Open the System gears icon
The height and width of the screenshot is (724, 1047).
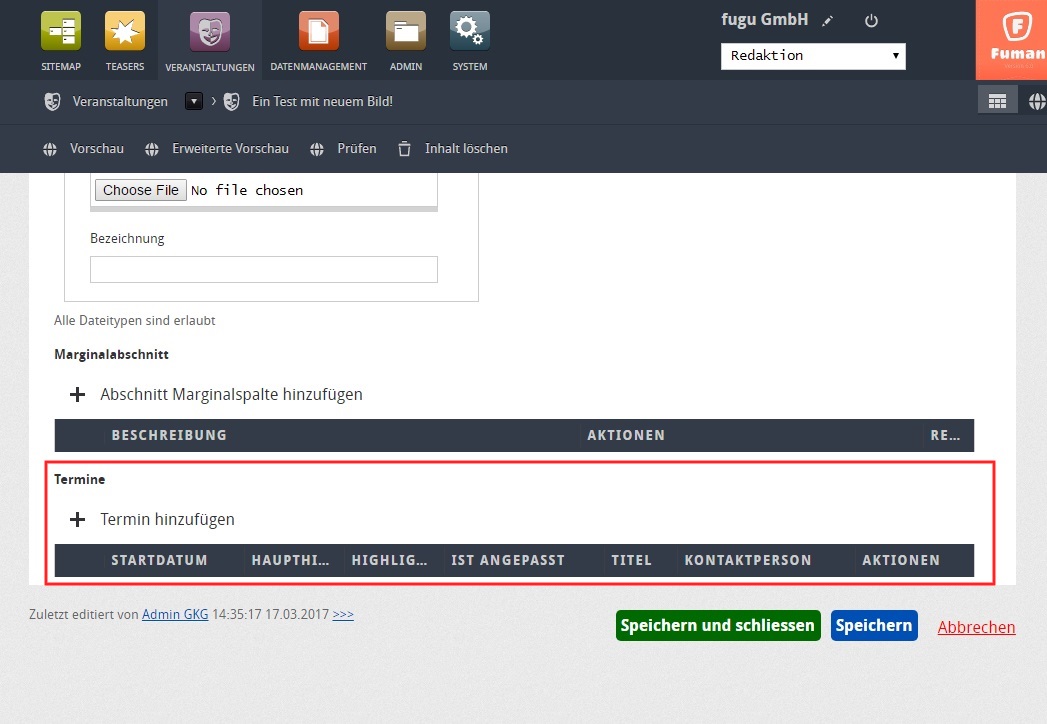pos(470,31)
